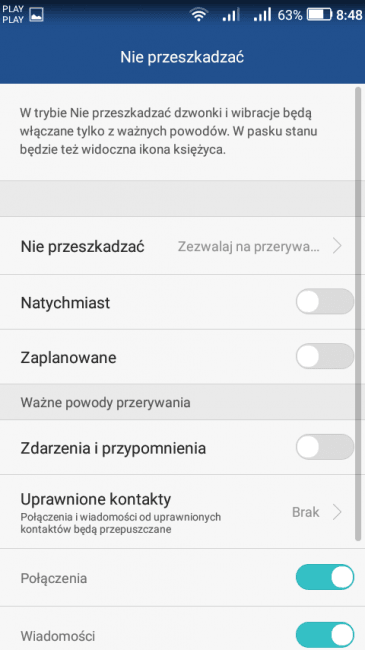Tap the 8:48 clock in status bar
The height and width of the screenshot is (650, 365).
[349, 15]
